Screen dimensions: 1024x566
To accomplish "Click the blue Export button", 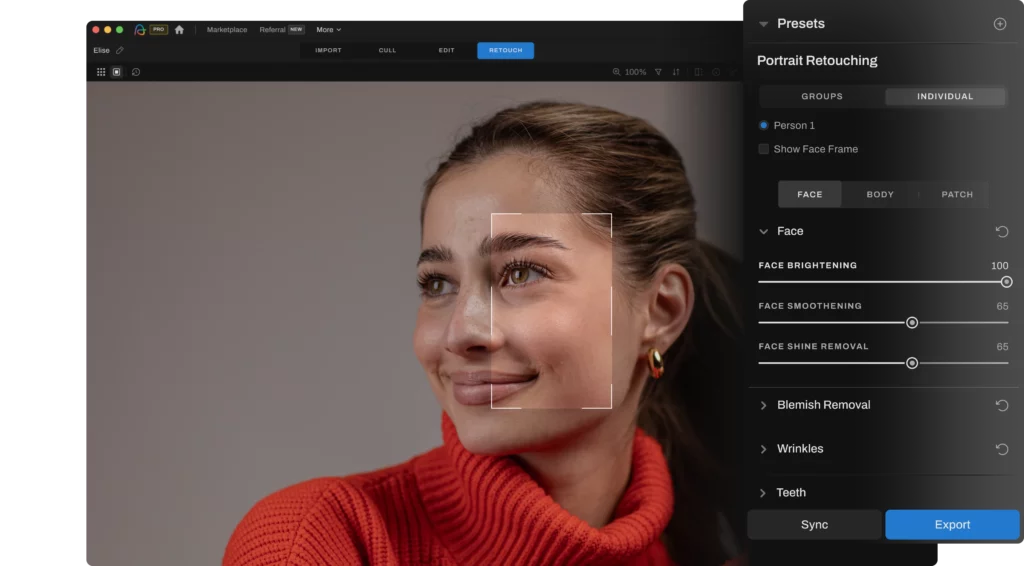I will click(x=952, y=525).
